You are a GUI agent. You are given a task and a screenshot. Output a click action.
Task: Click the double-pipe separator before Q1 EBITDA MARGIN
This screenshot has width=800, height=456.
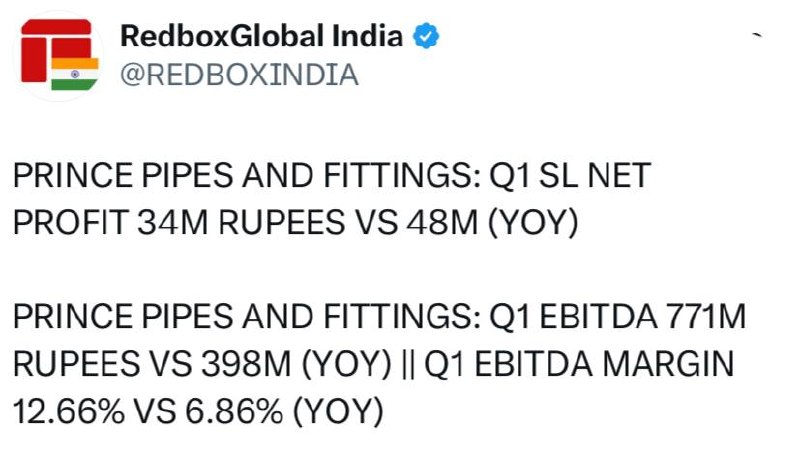tap(408, 364)
